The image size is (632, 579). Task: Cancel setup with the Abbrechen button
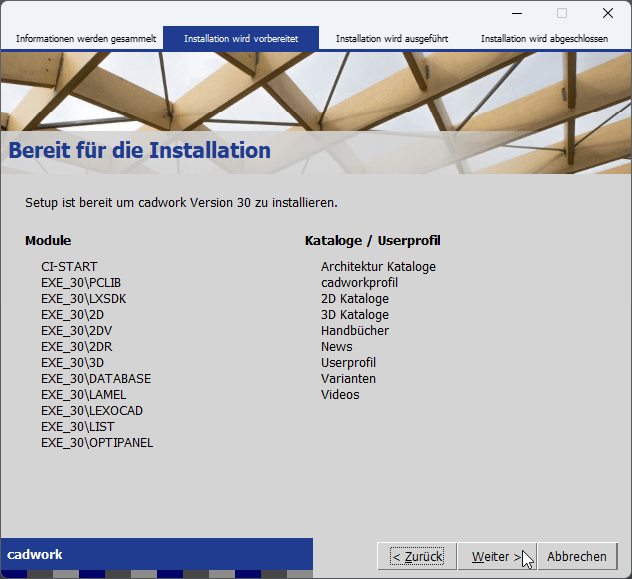577,556
